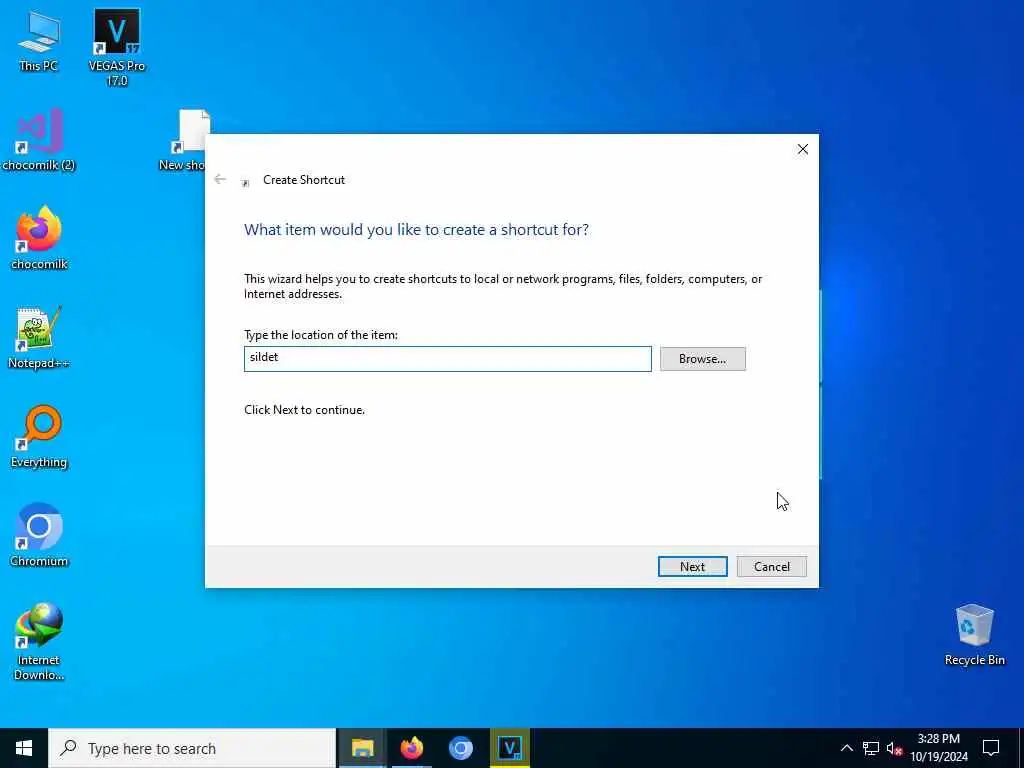Select the Internet Download Manager desktop shortcut

coord(39,642)
